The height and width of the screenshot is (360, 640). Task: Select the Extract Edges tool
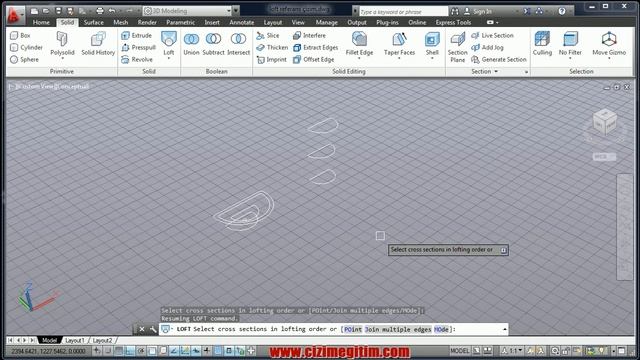tap(316, 47)
